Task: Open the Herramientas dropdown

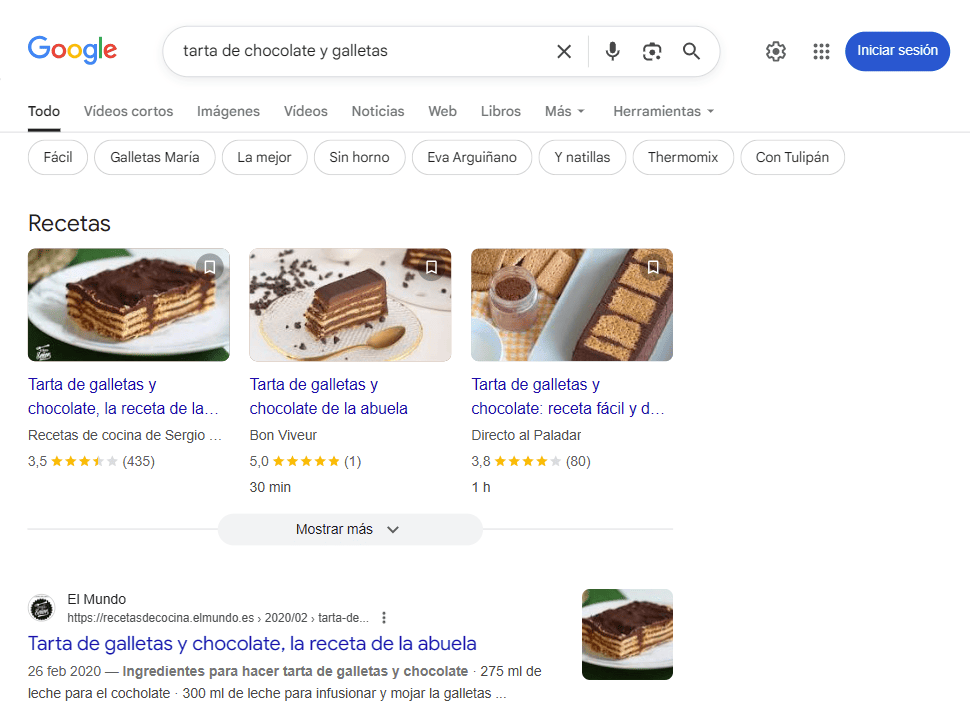Action: click(663, 111)
